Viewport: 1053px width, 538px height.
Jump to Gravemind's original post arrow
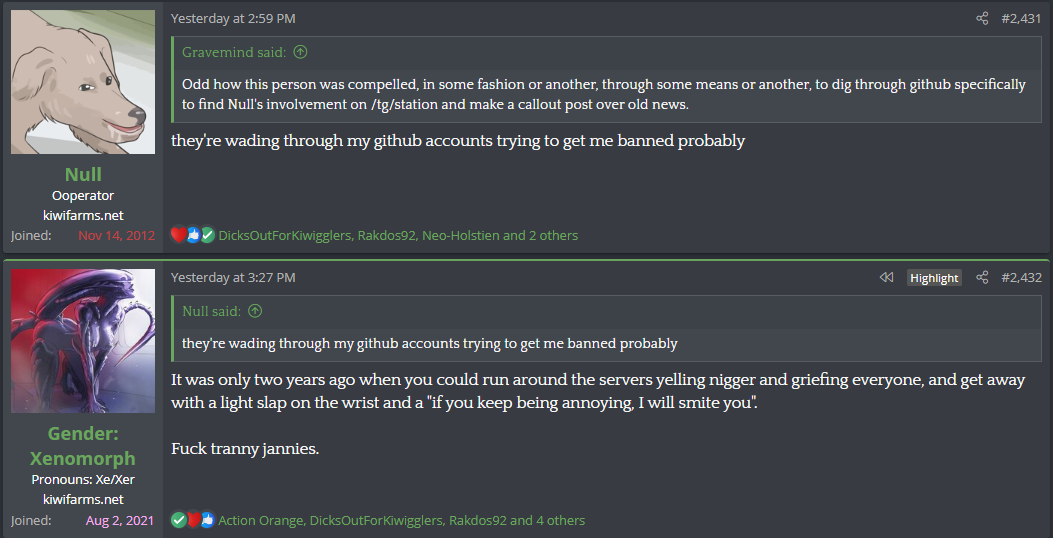[300, 52]
